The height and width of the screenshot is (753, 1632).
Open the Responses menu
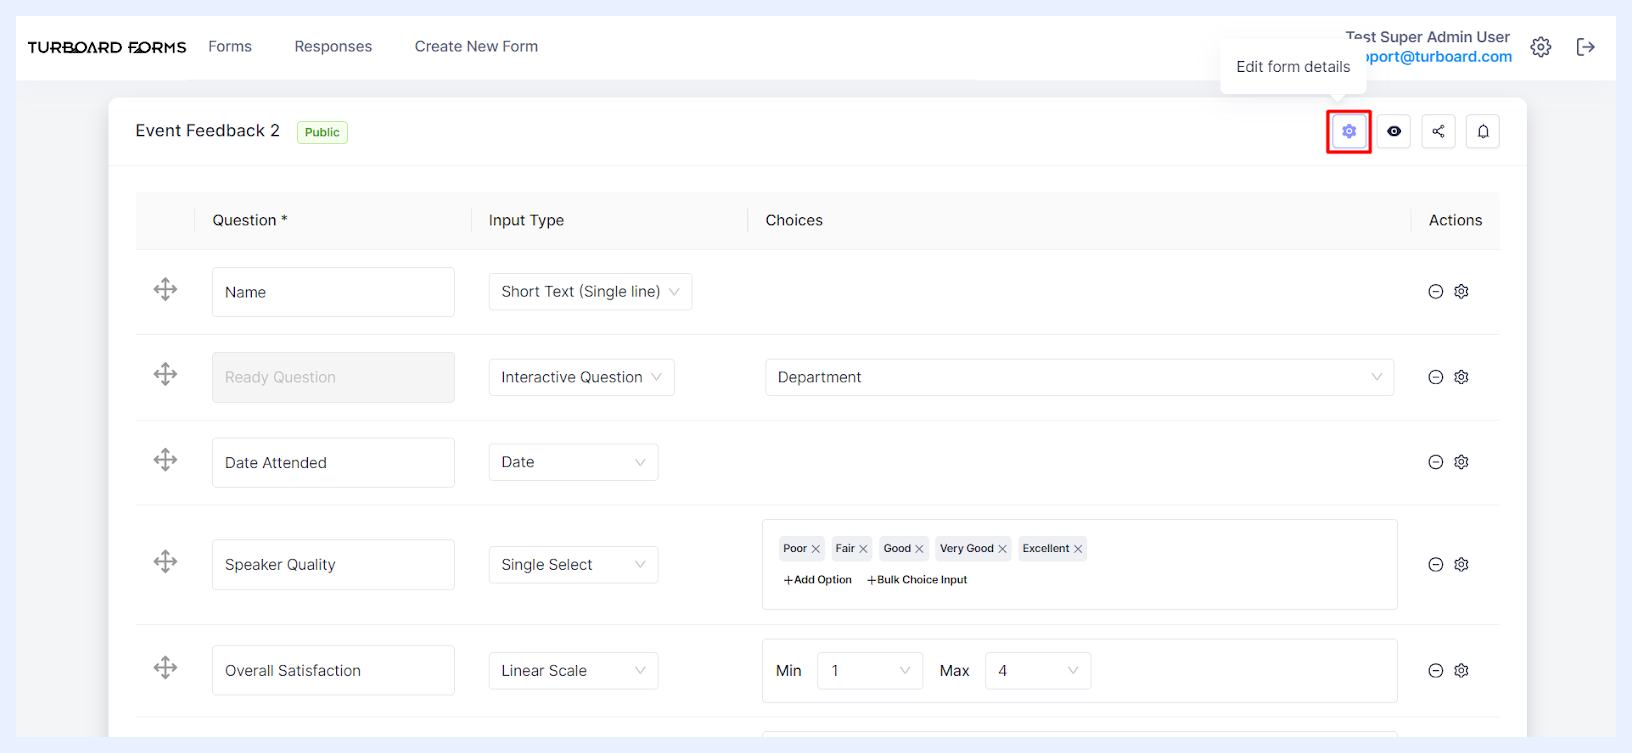click(333, 46)
